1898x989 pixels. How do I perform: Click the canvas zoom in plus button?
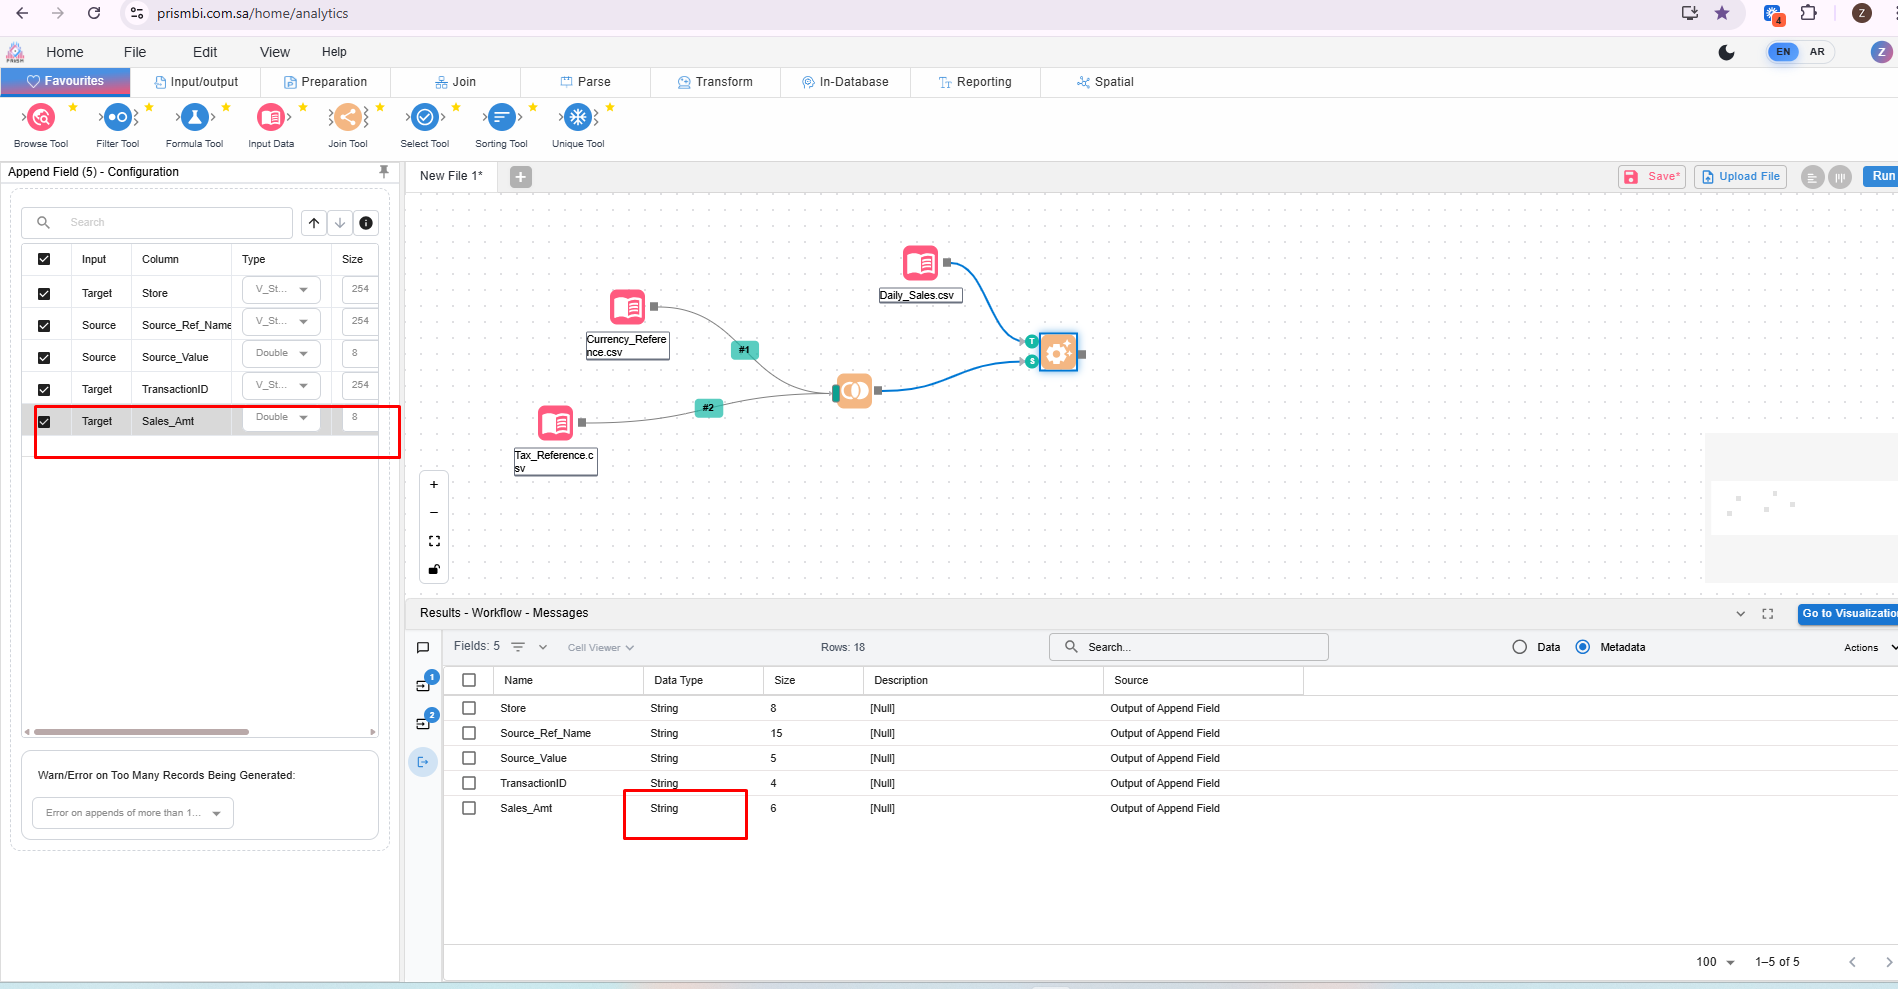click(434, 485)
